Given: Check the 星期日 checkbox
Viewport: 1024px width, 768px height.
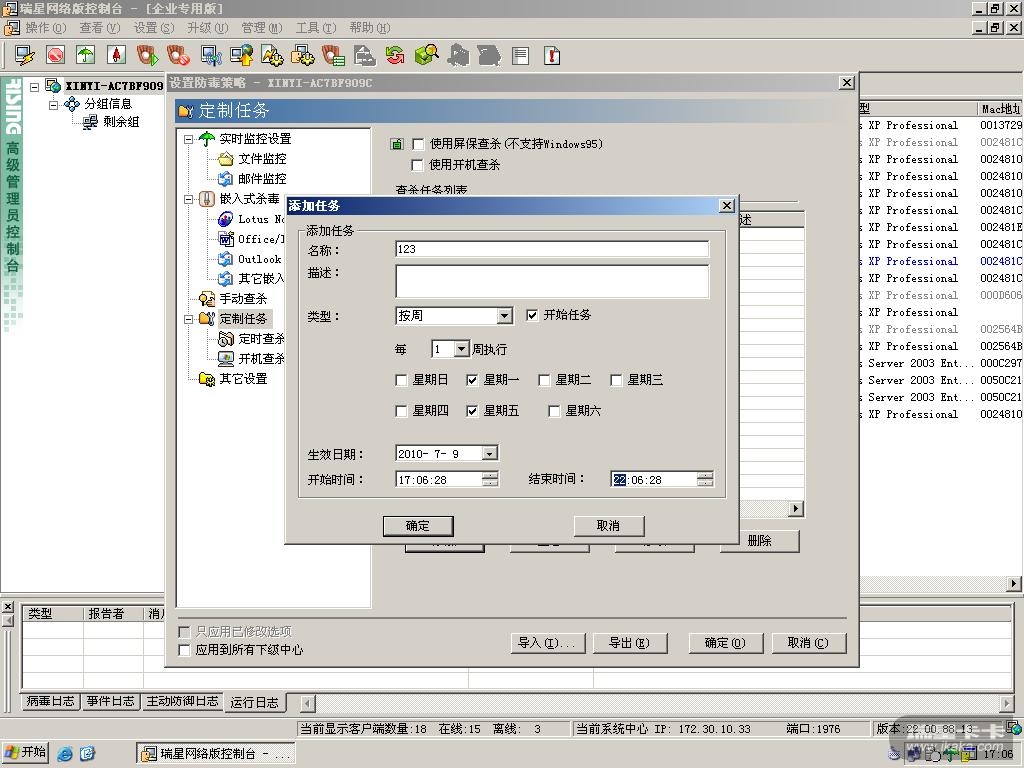Looking at the screenshot, I should pos(402,380).
